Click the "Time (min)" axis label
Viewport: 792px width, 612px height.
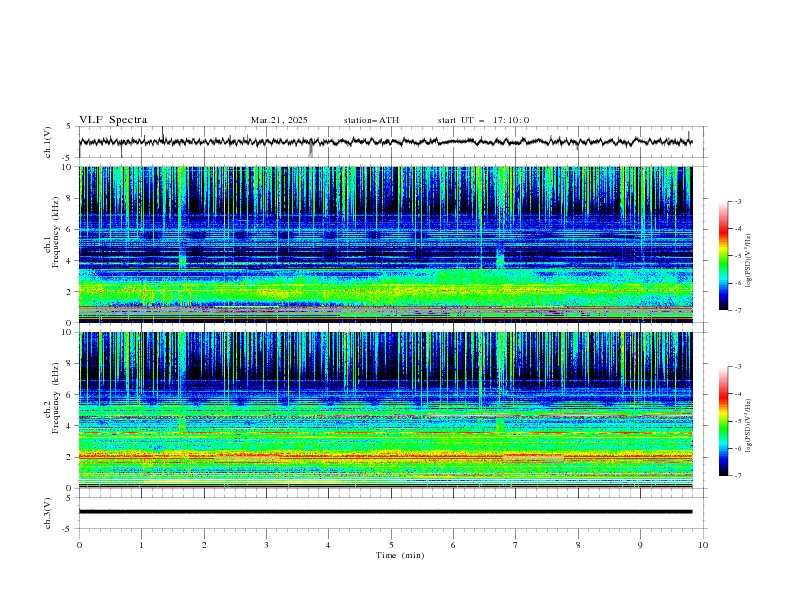(x=400, y=555)
